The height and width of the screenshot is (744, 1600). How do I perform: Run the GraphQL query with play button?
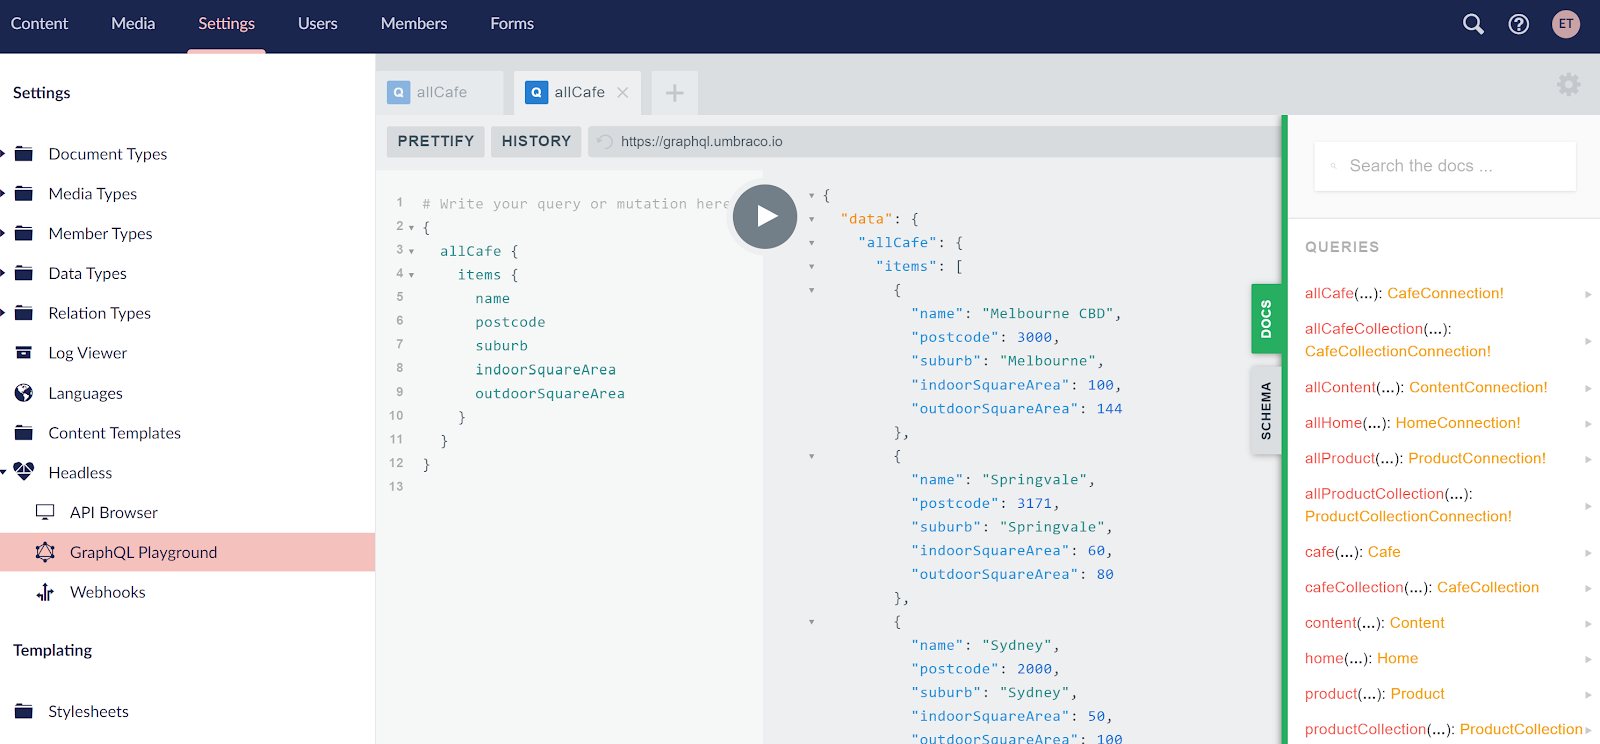tap(765, 216)
